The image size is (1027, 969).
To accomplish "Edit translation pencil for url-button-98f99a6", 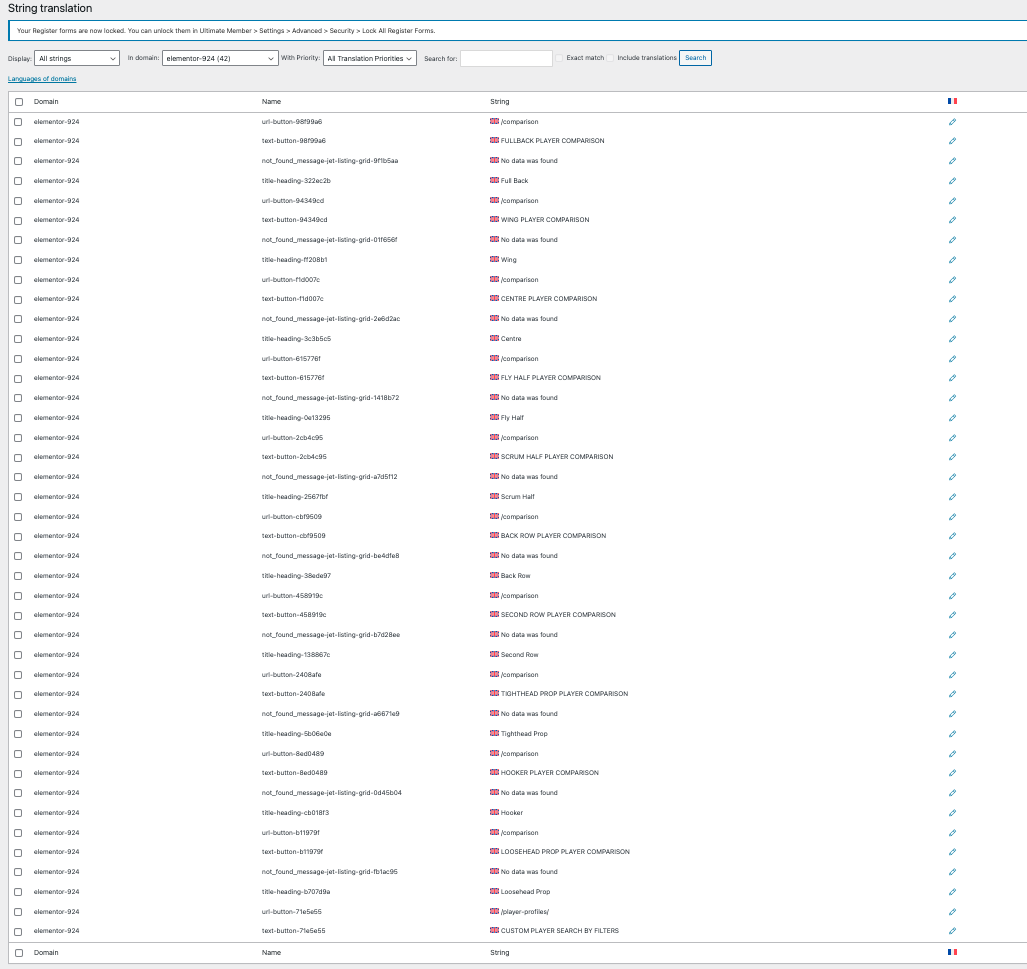I will pos(952,122).
